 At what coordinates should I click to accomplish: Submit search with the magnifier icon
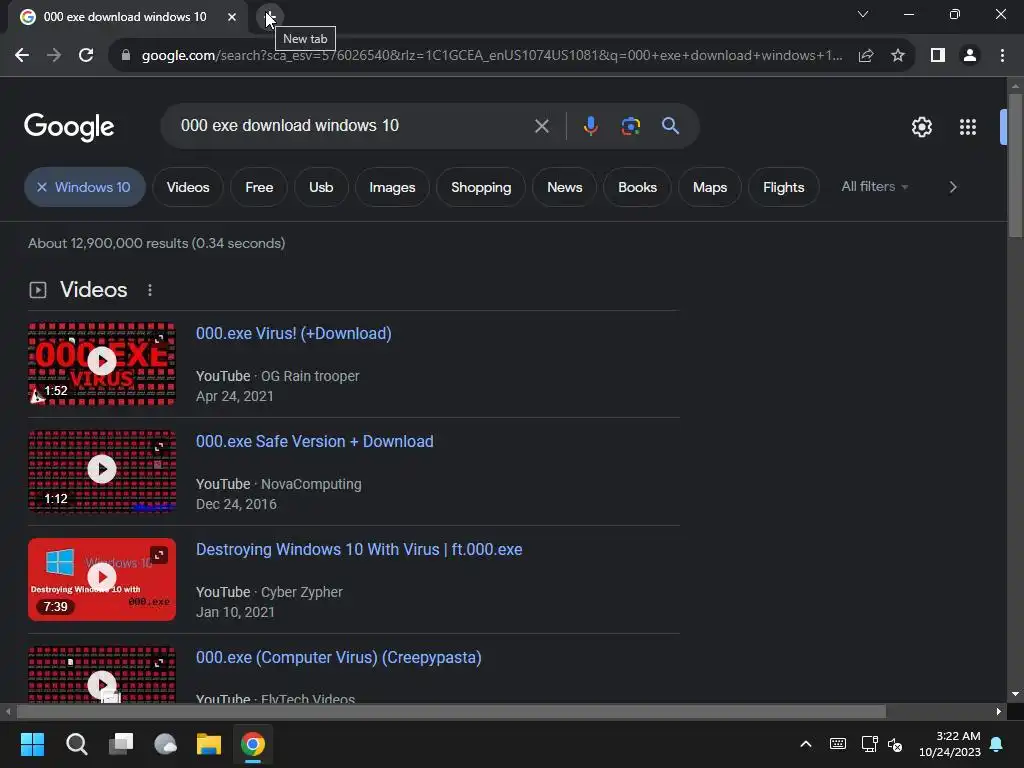pyautogui.click(x=670, y=126)
